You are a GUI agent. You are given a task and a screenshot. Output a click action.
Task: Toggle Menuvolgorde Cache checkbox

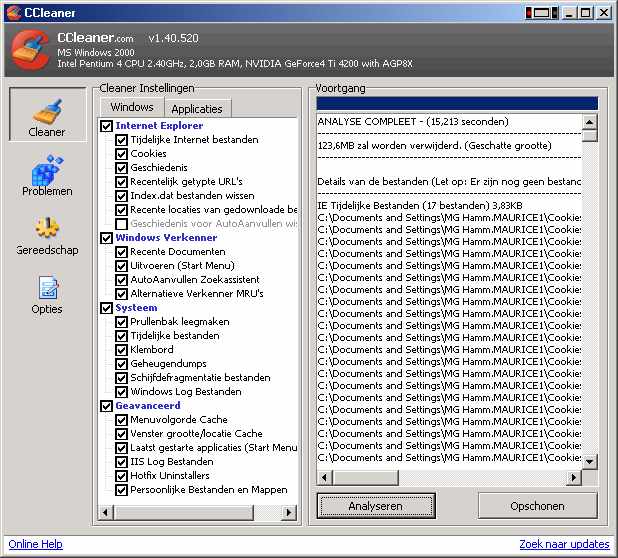(x=121, y=420)
